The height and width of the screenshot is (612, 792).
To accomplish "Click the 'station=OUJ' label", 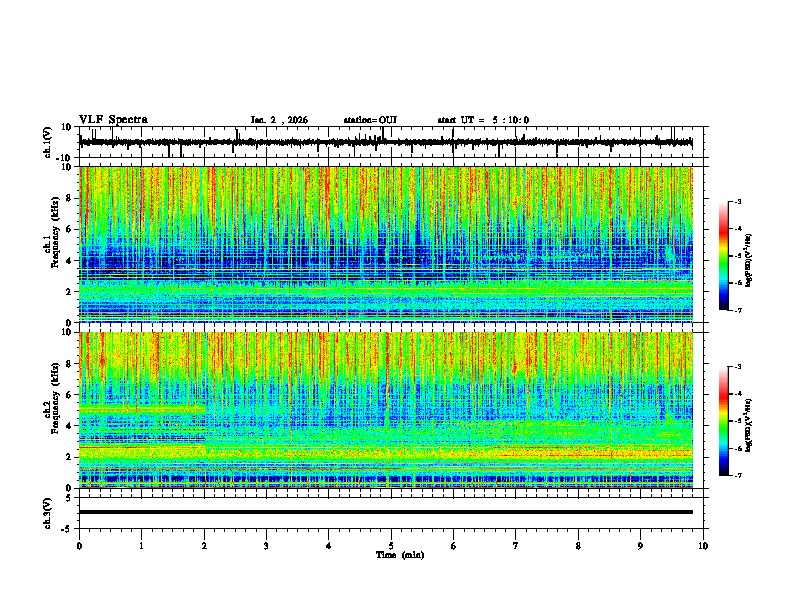I will [x=370, y=120].
